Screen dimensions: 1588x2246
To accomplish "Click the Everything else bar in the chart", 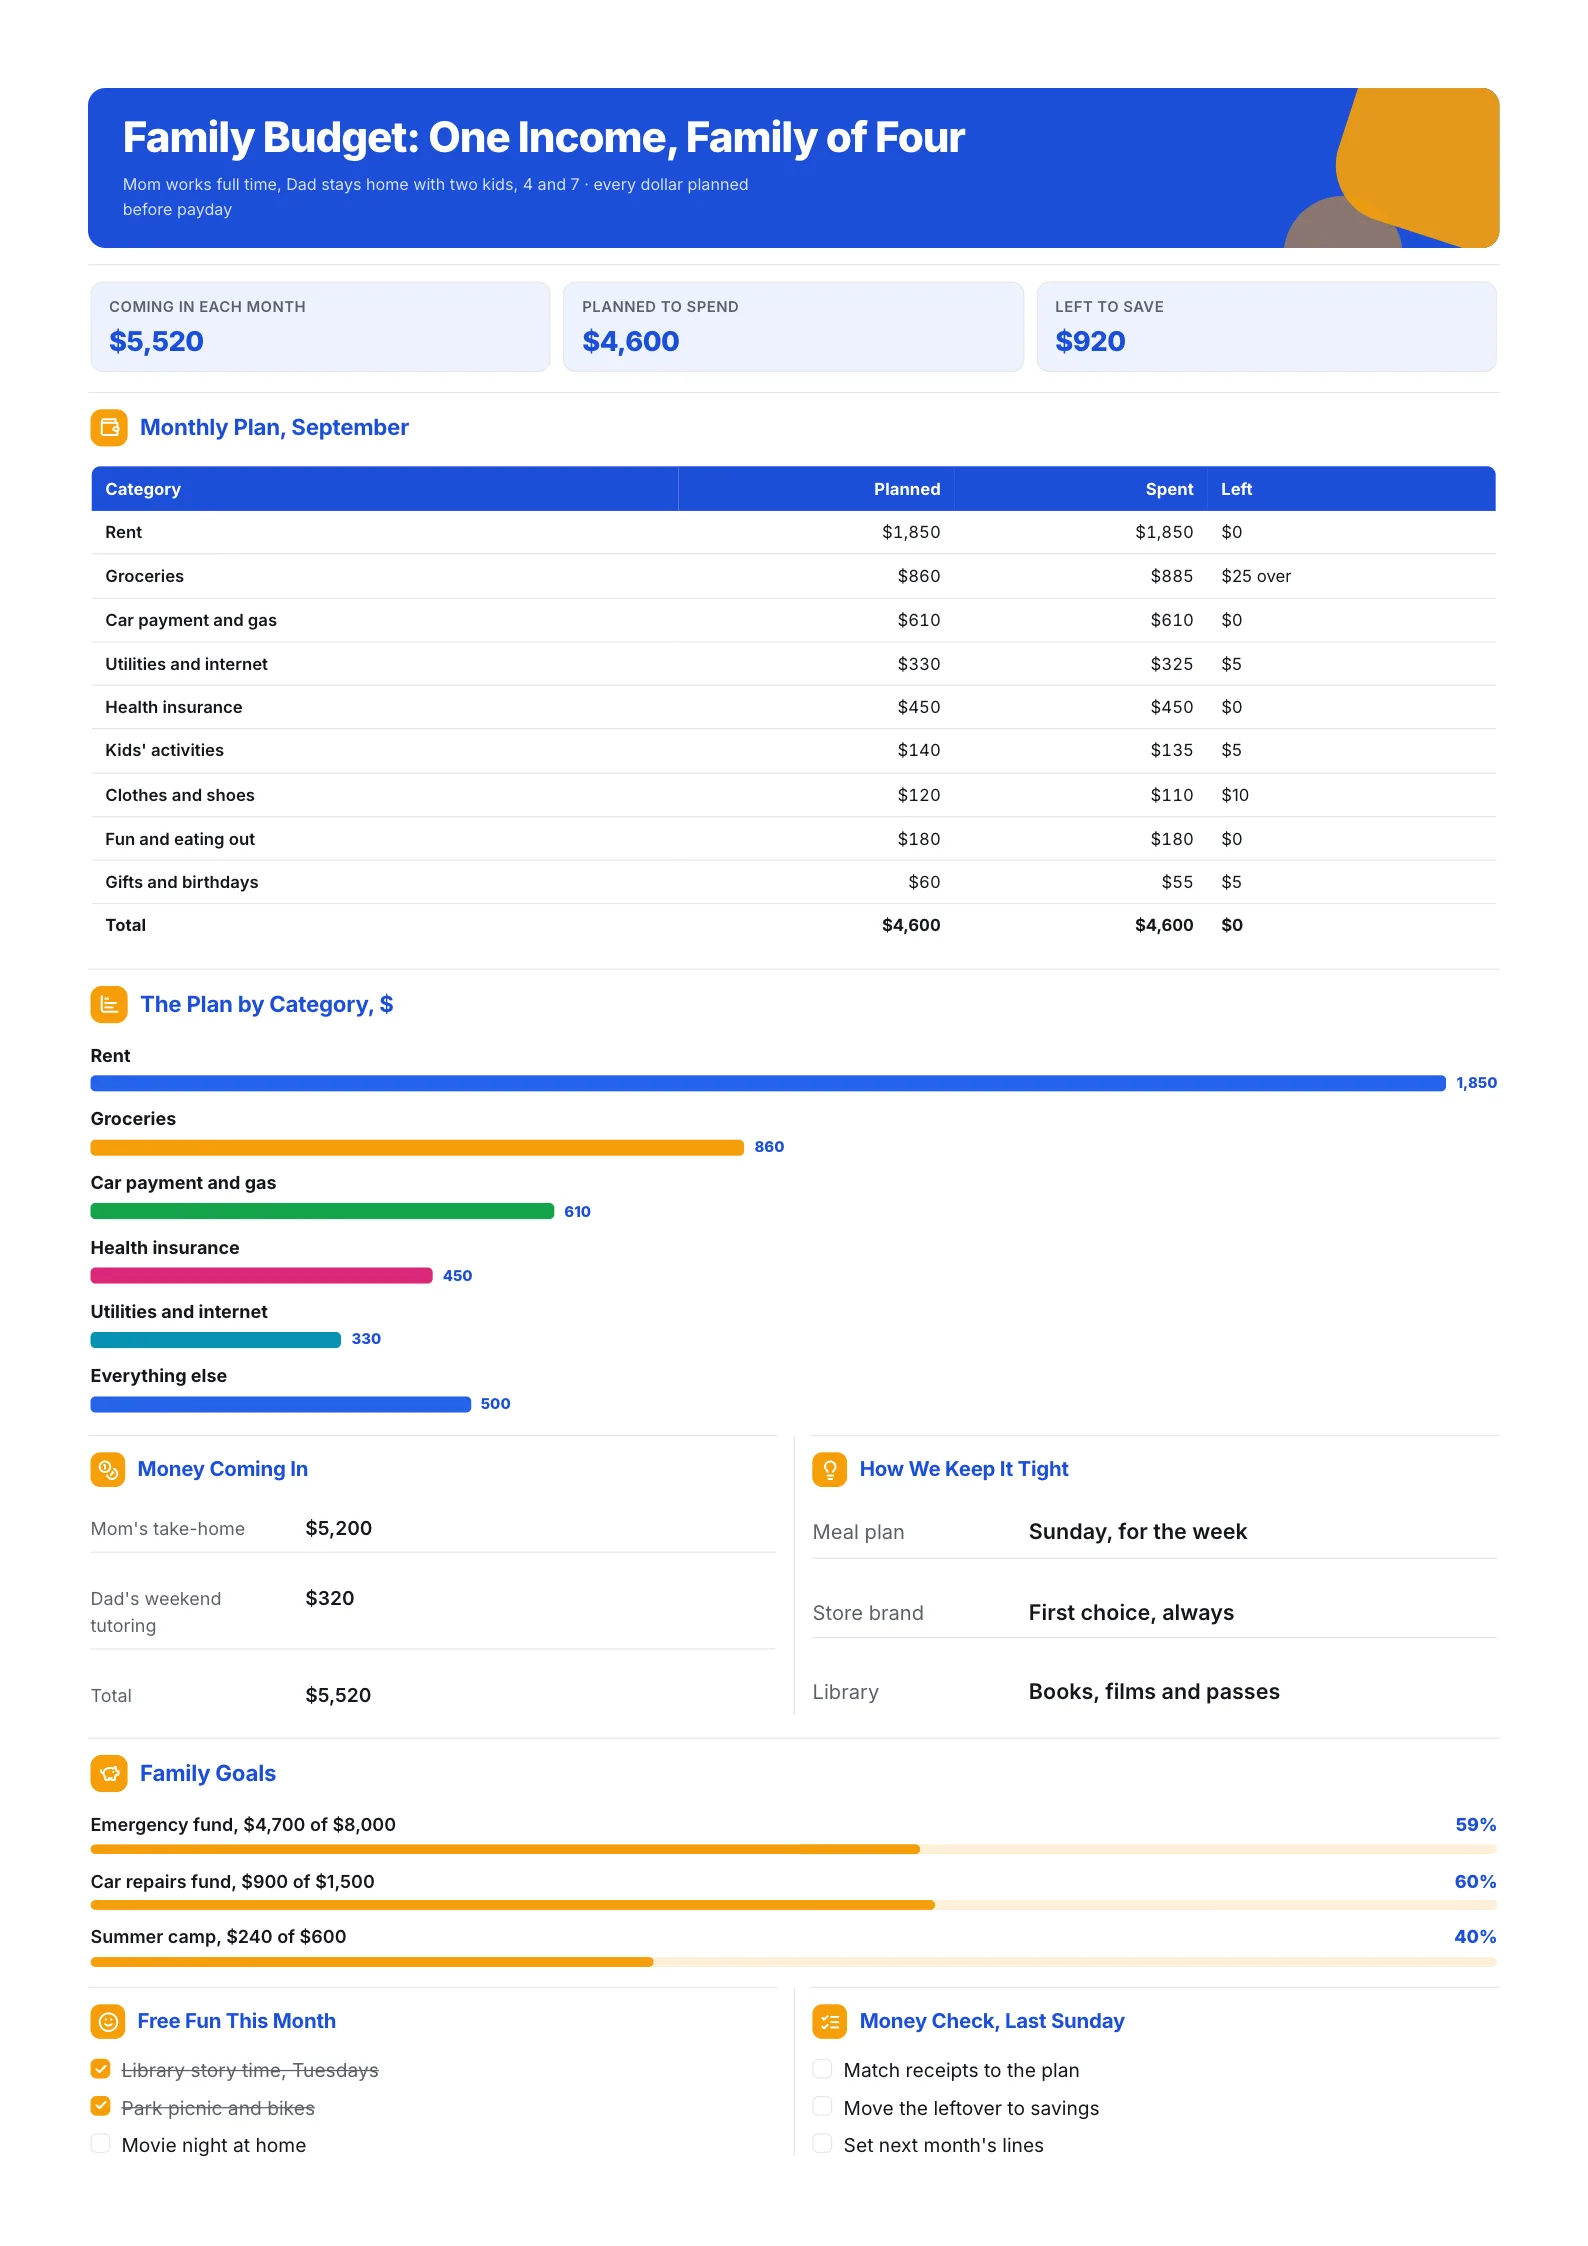I will coord(281,1404).
